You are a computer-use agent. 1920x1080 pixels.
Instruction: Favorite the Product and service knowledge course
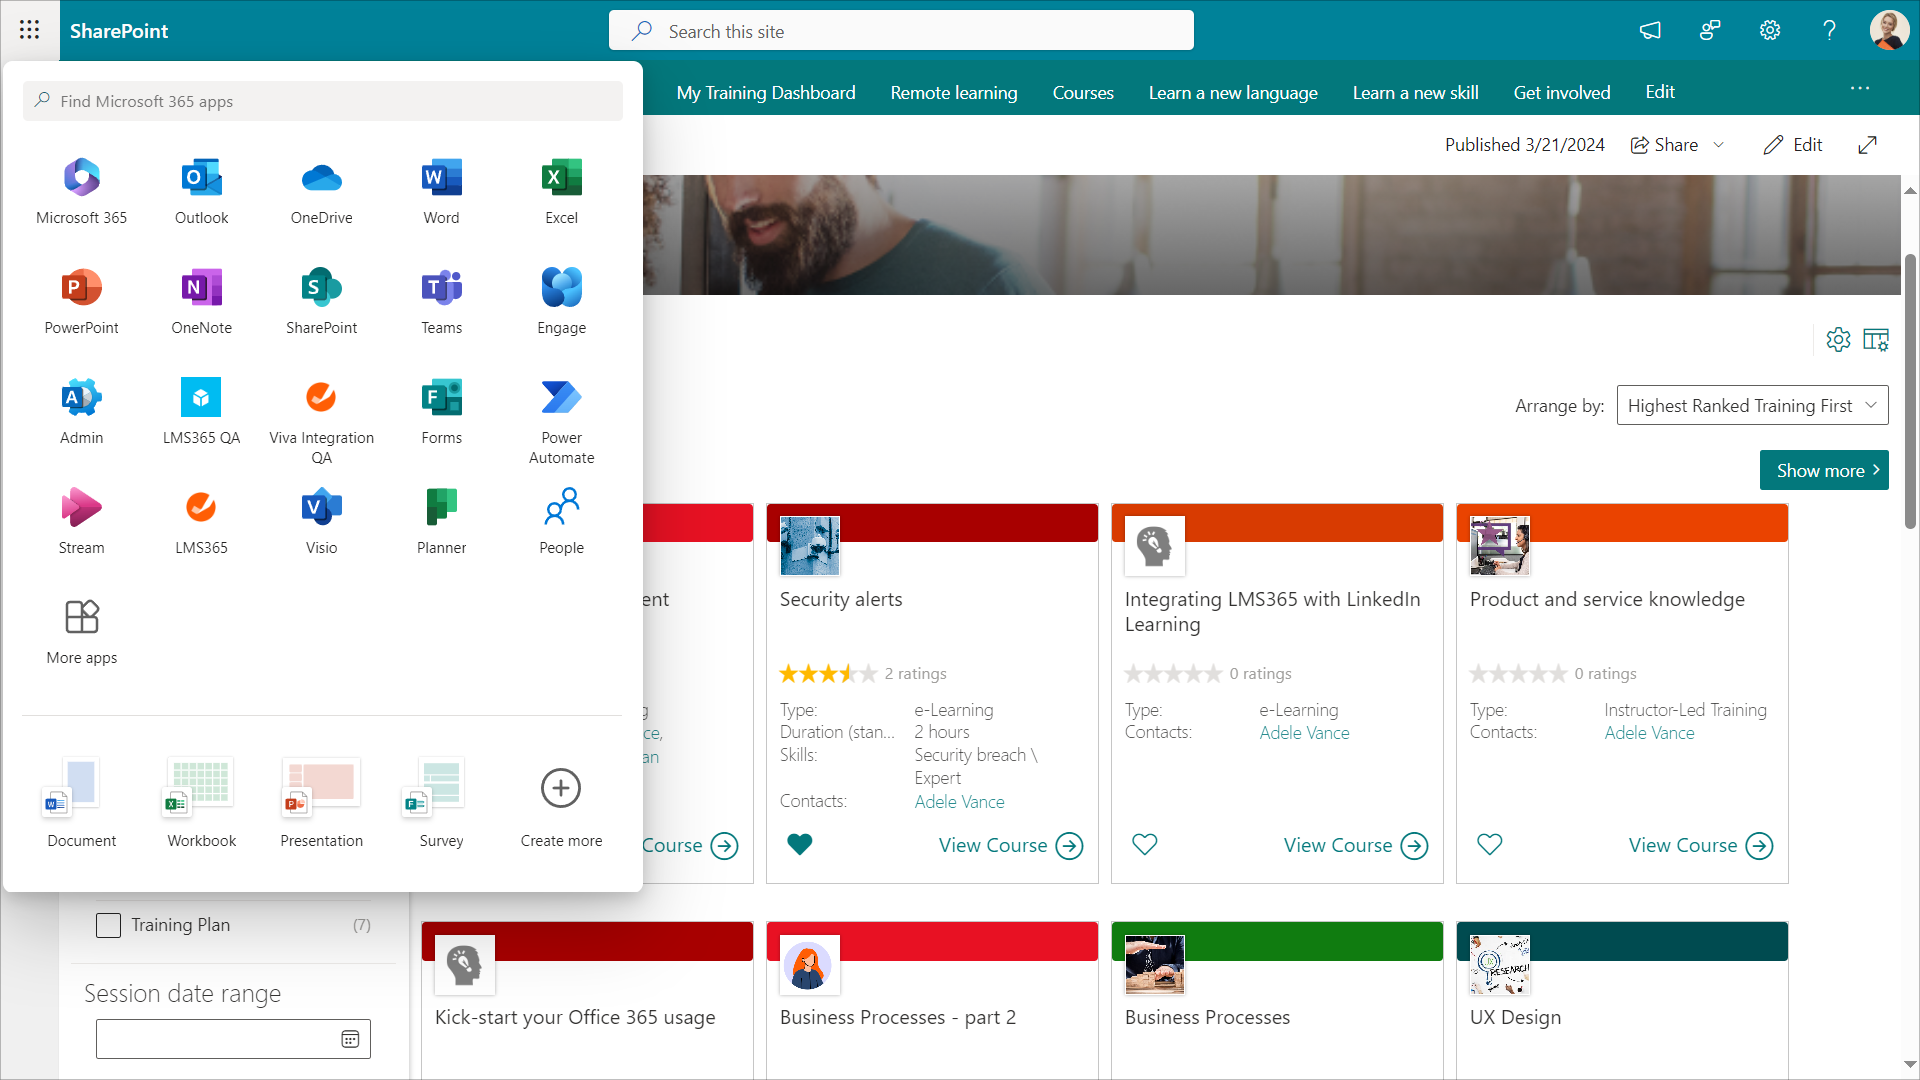coord(1489,845)
